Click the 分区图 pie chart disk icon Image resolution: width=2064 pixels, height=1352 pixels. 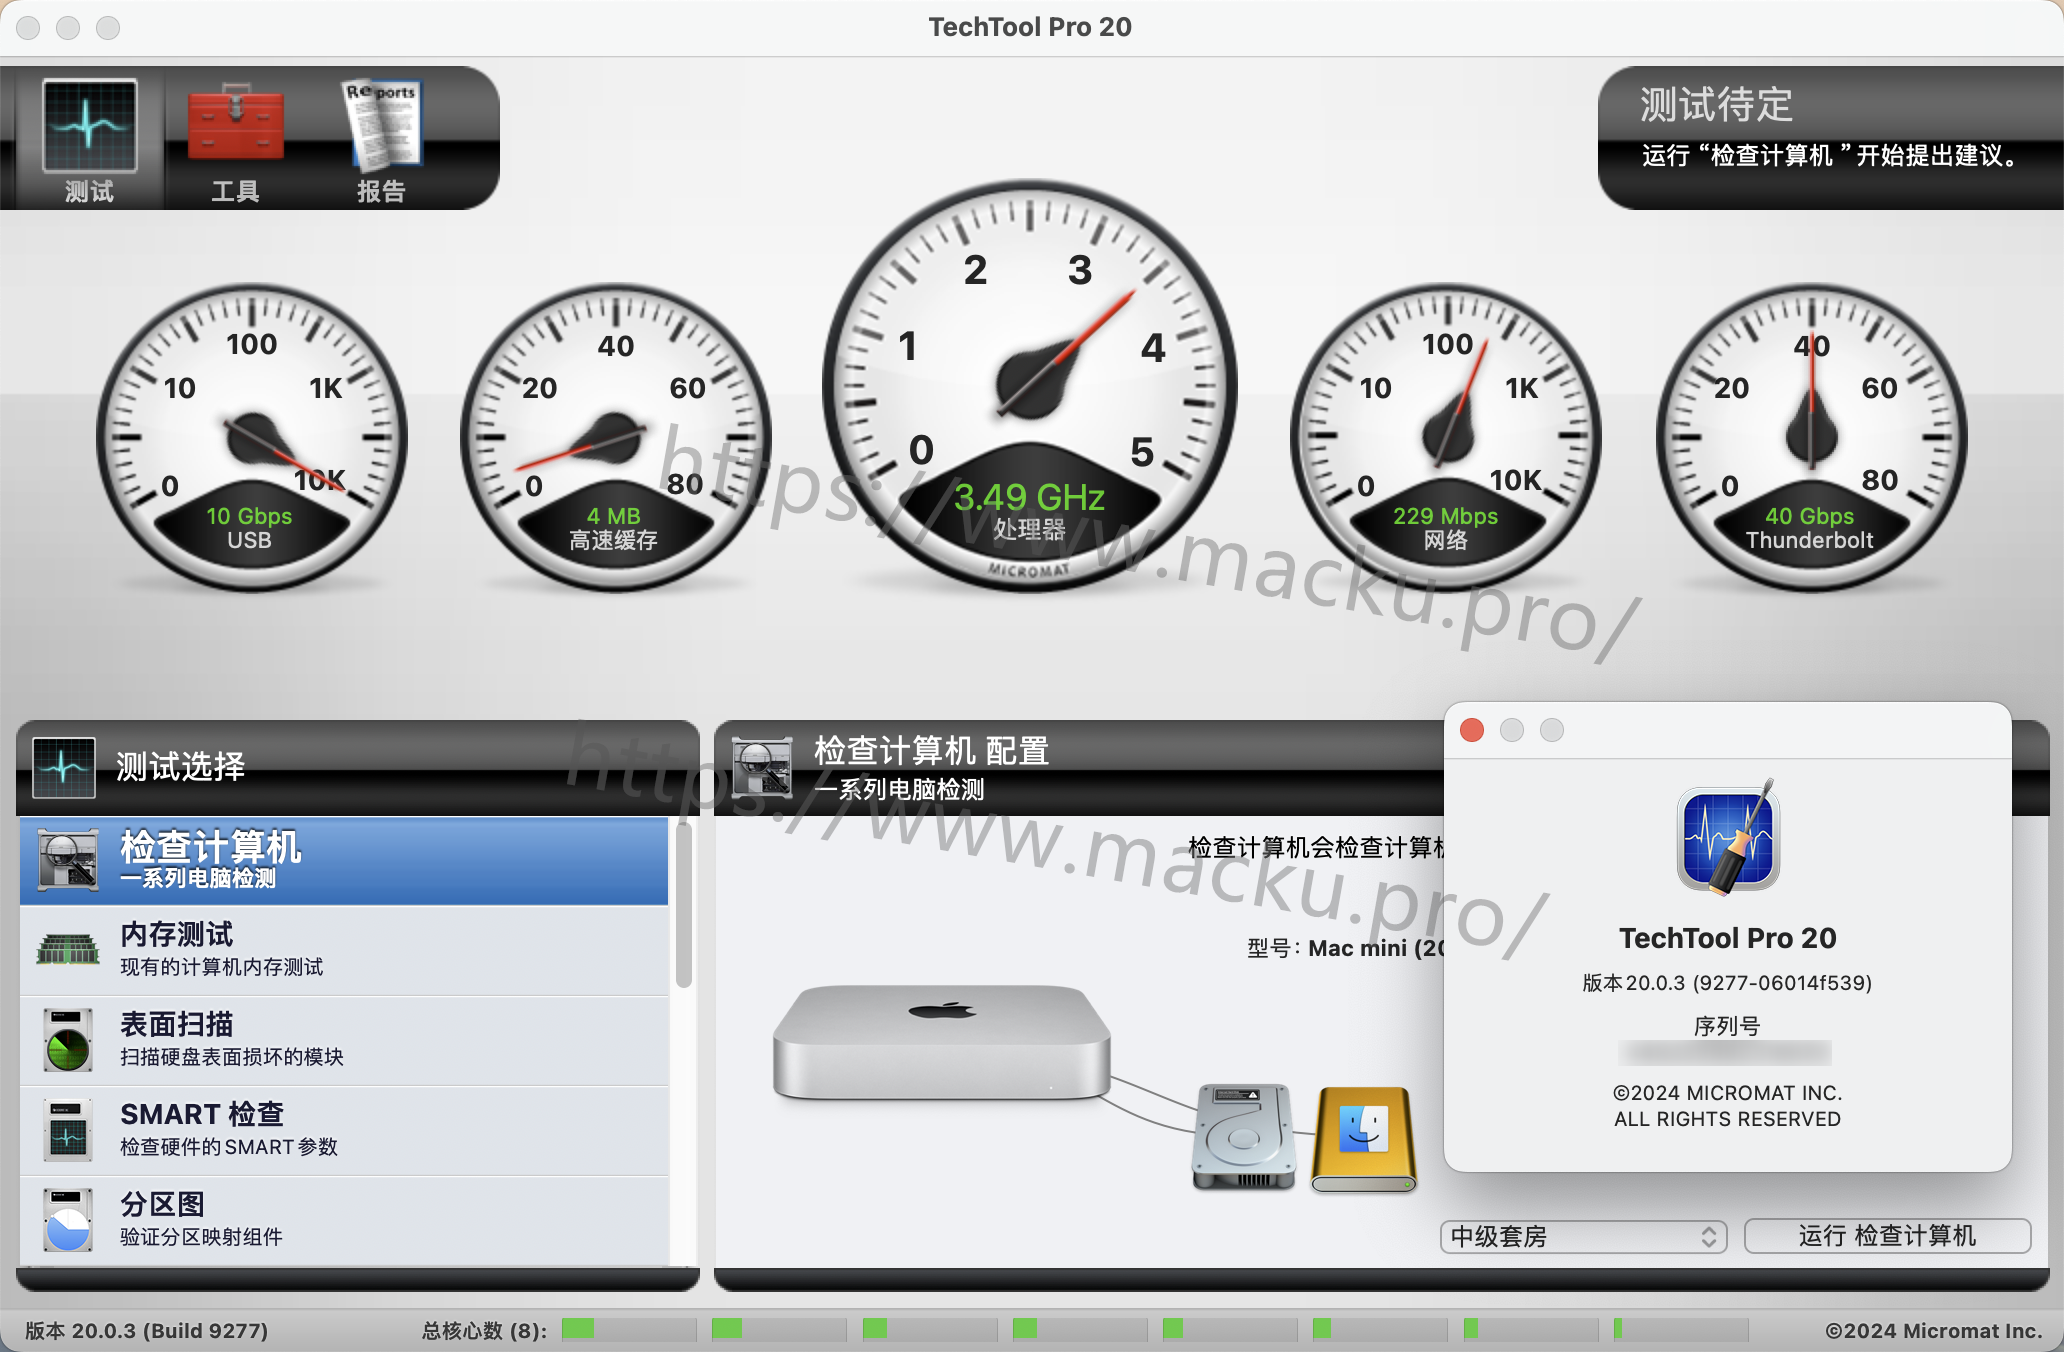pyautogui.click(x=68, y=1219)
